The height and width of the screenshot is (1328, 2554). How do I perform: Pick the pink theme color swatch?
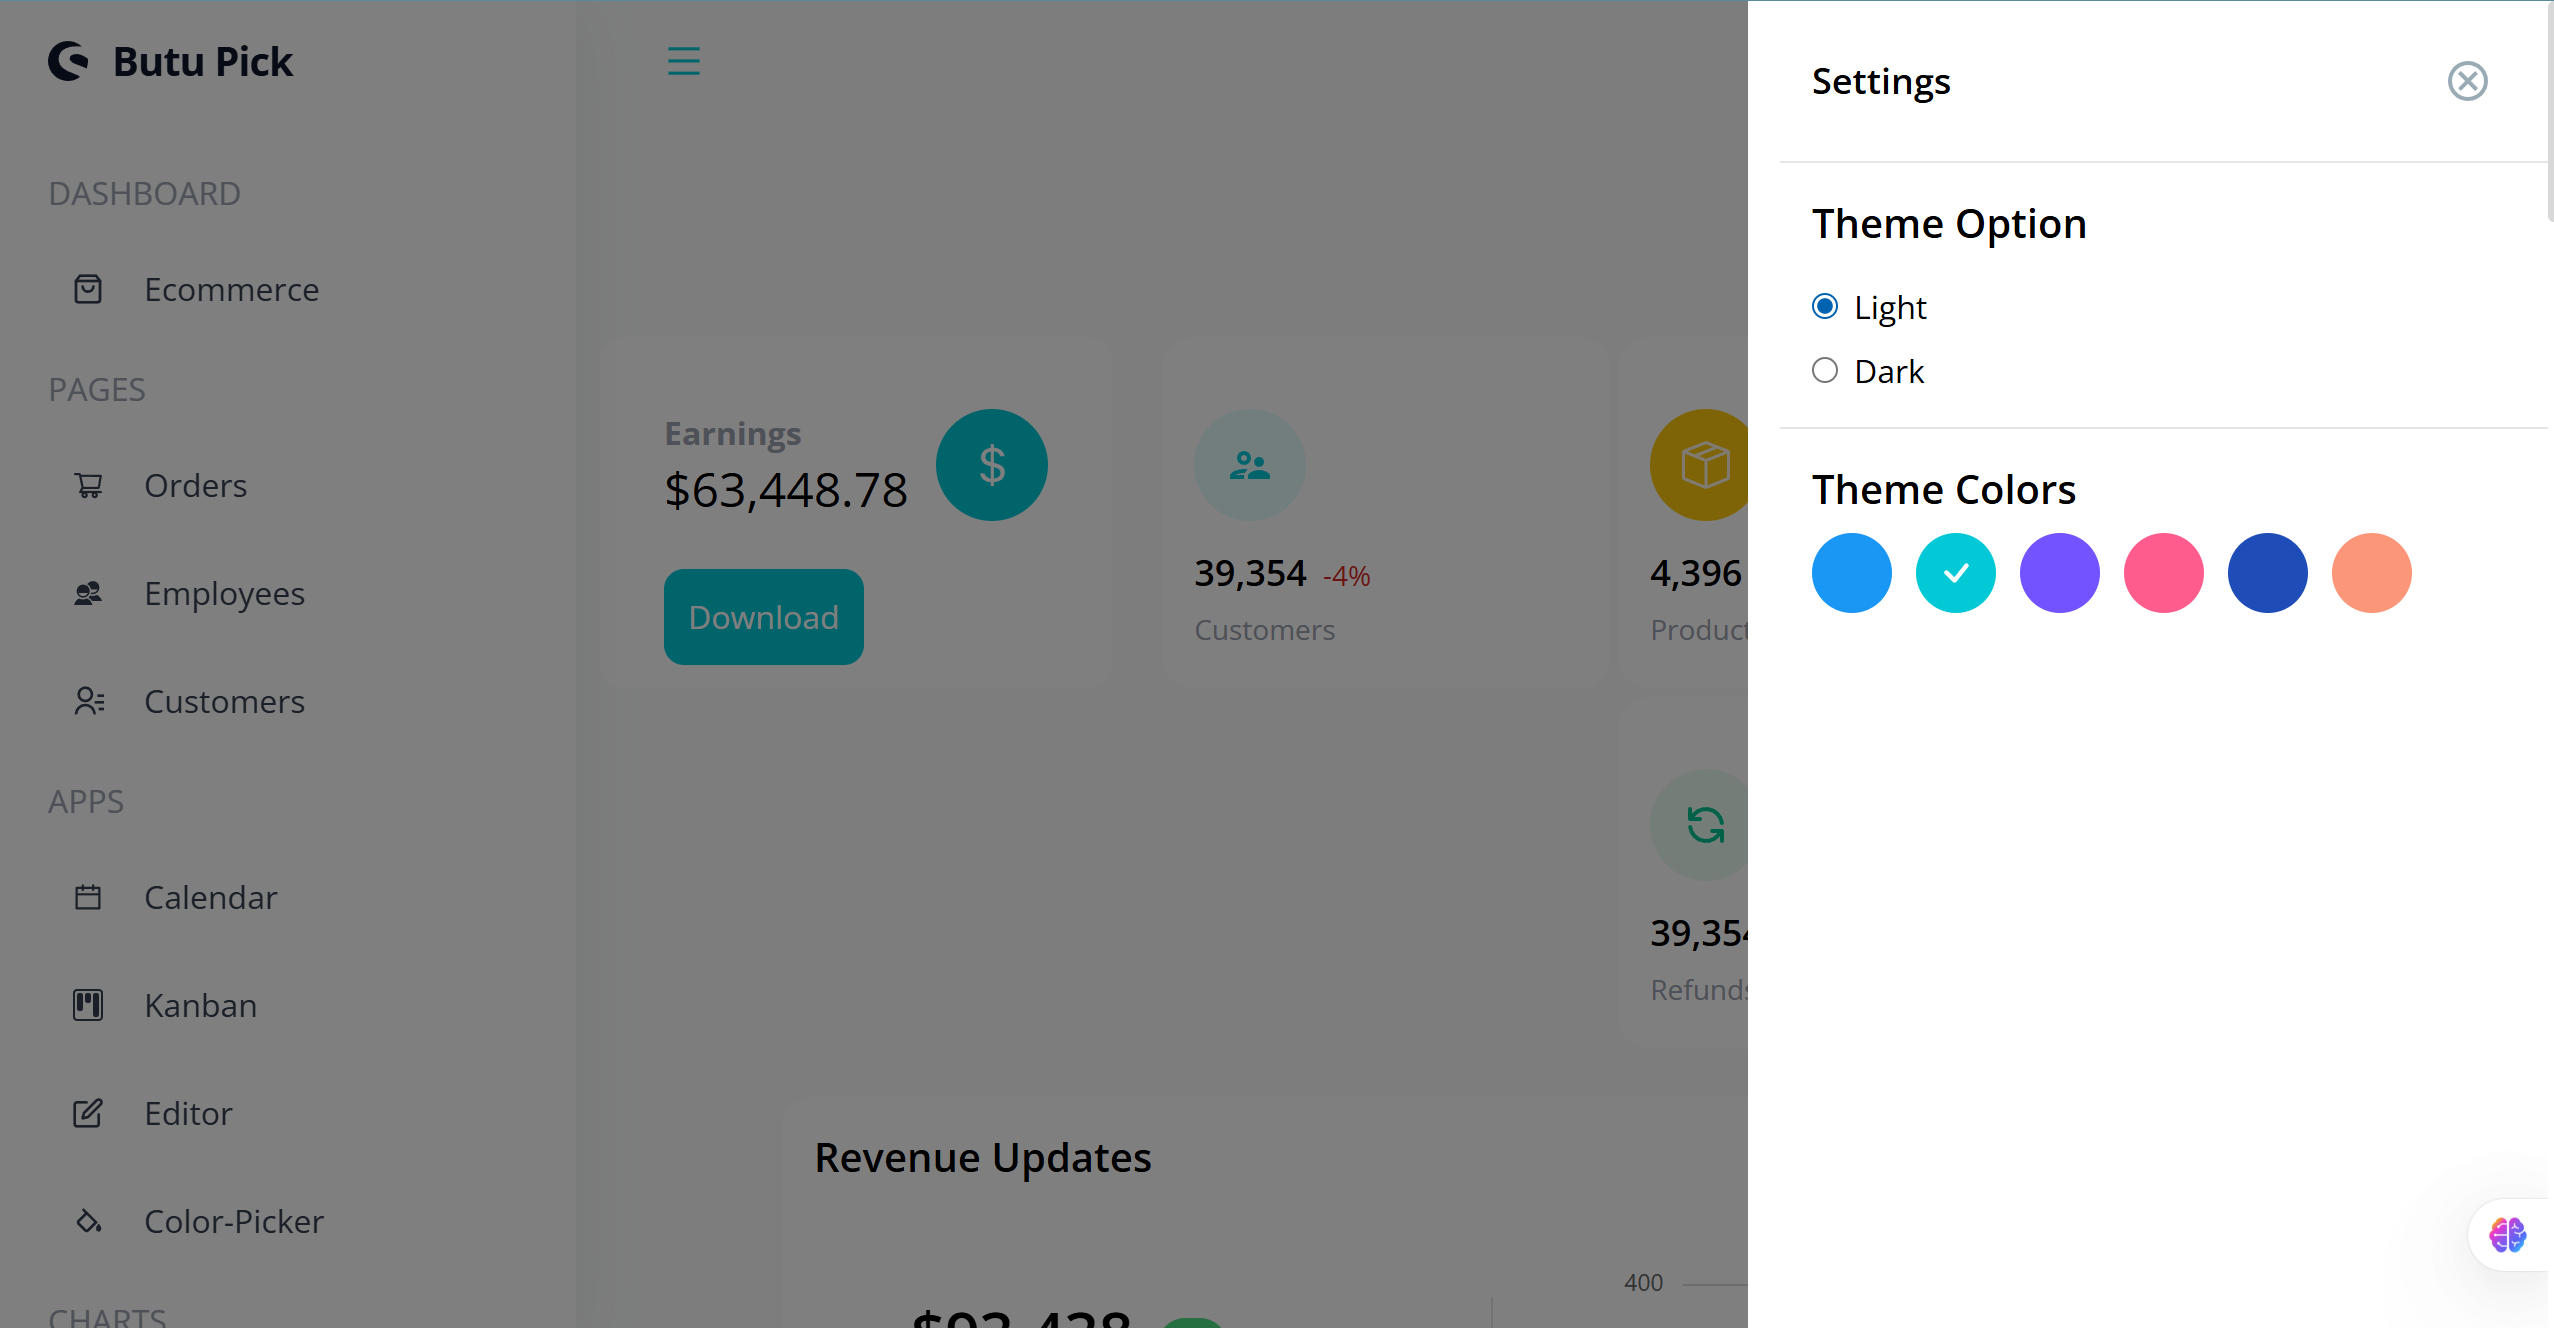pos(2163,573)
